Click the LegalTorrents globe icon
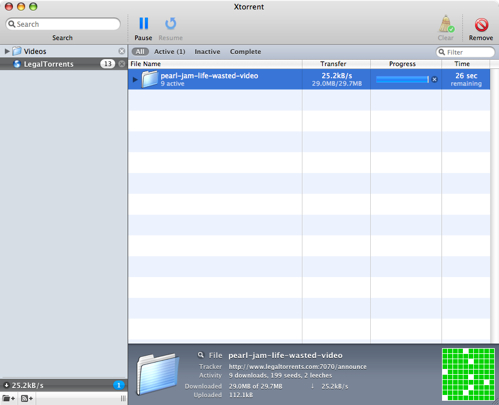The width and height of the screenshot is (499, 405). (17, 64)
